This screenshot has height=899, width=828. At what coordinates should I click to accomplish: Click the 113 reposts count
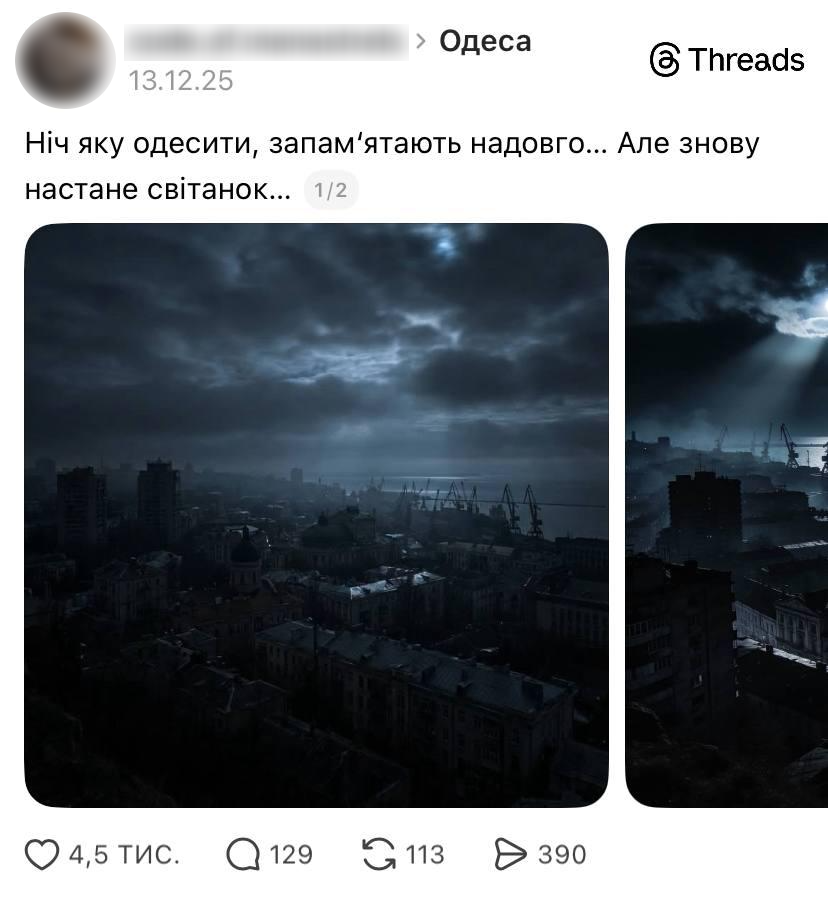tap(425, 855)
